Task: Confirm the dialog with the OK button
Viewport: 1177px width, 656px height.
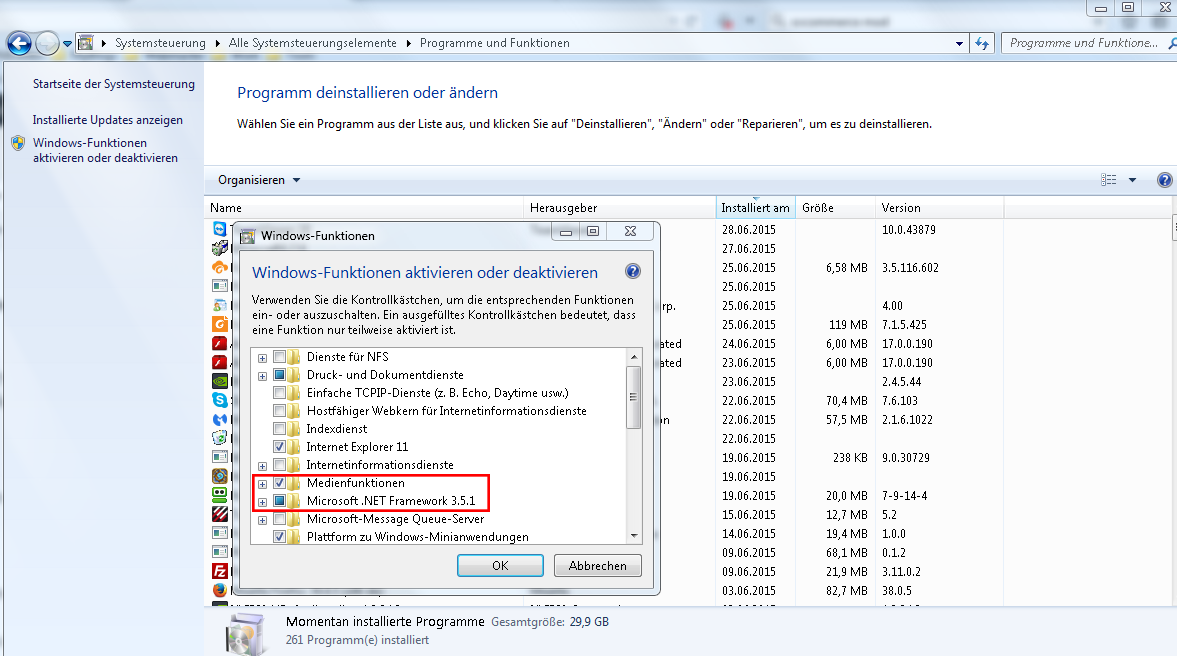Action: (x=500, y=565)
